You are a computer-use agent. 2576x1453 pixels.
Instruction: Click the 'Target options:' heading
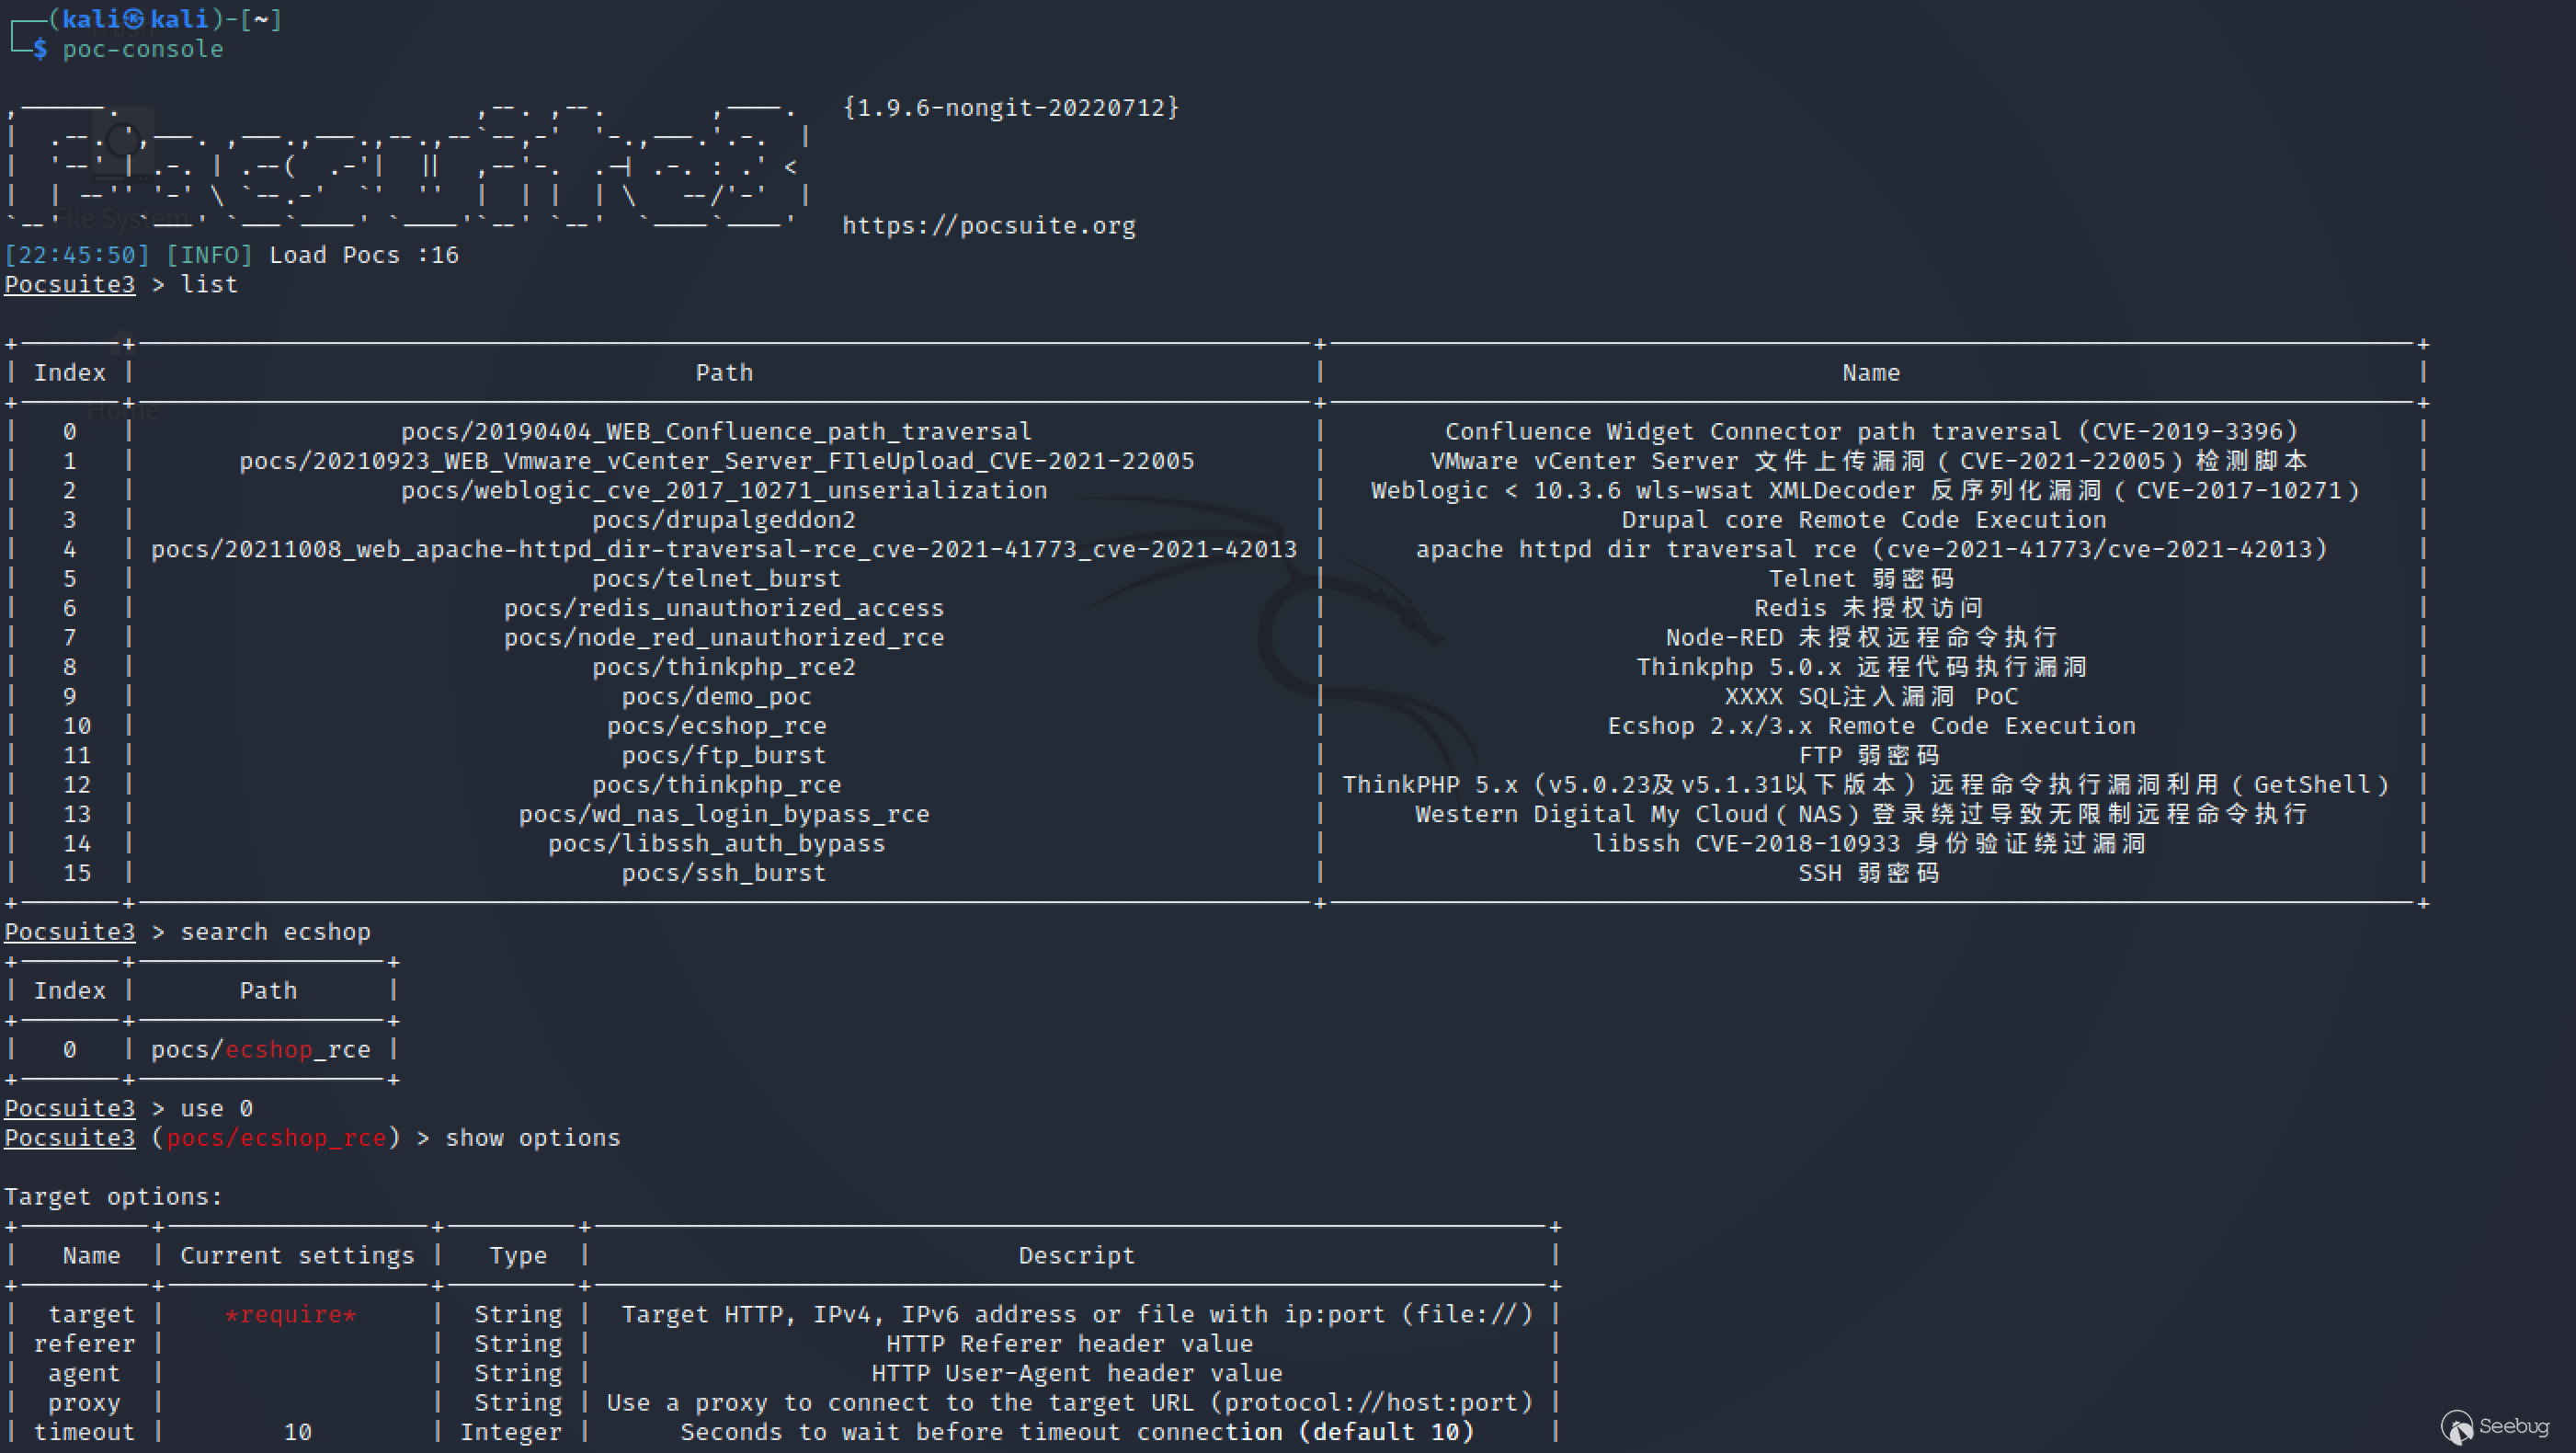click(x=113, y=1197)
